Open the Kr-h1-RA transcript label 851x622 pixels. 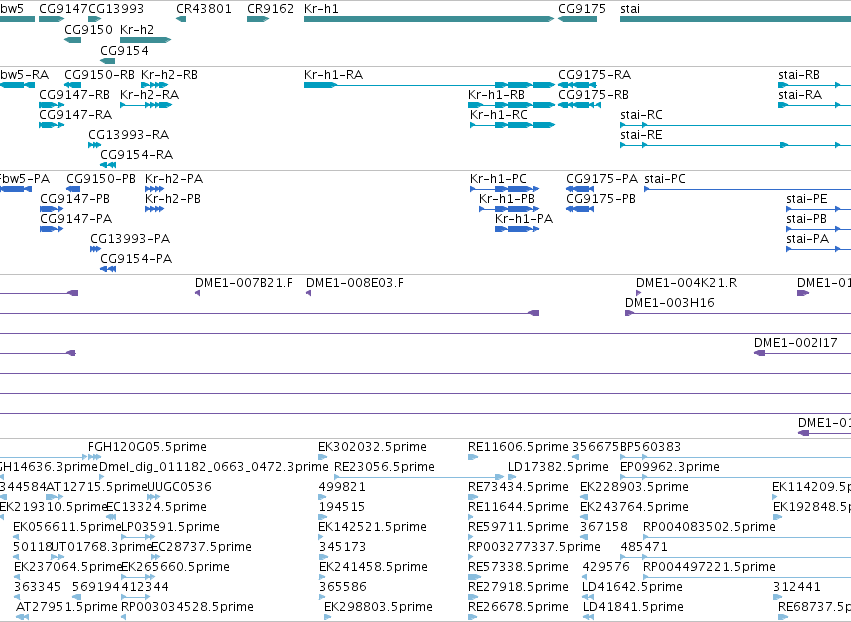pyautogui.click(x=333, y=74)
